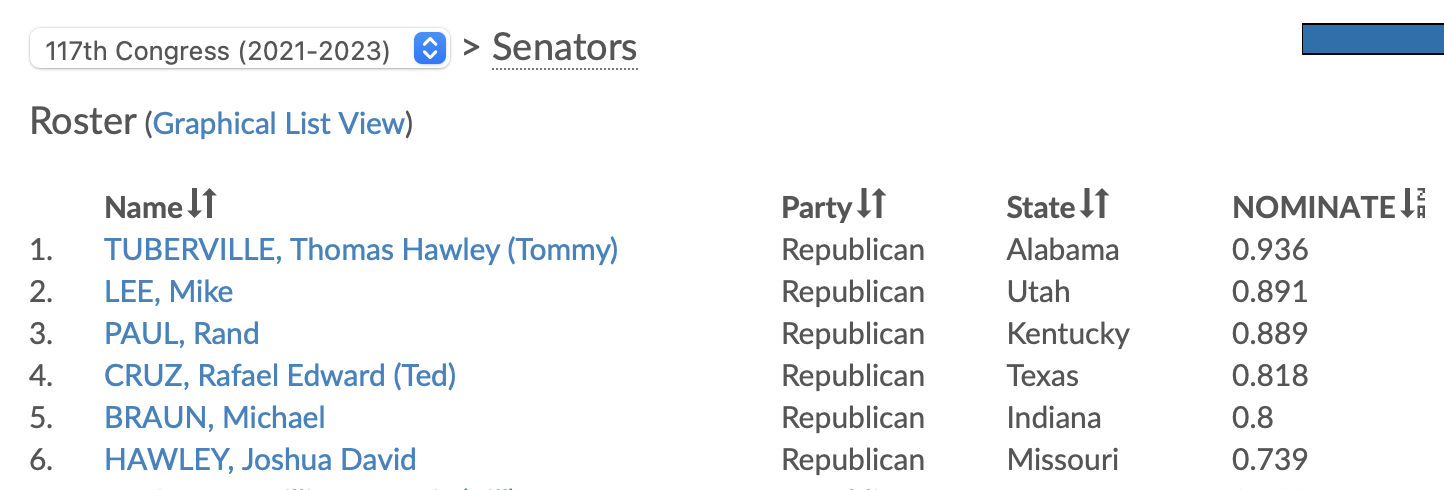Sort roster by Name column arrows
The image size is (1444, 490).
point(202,205)
